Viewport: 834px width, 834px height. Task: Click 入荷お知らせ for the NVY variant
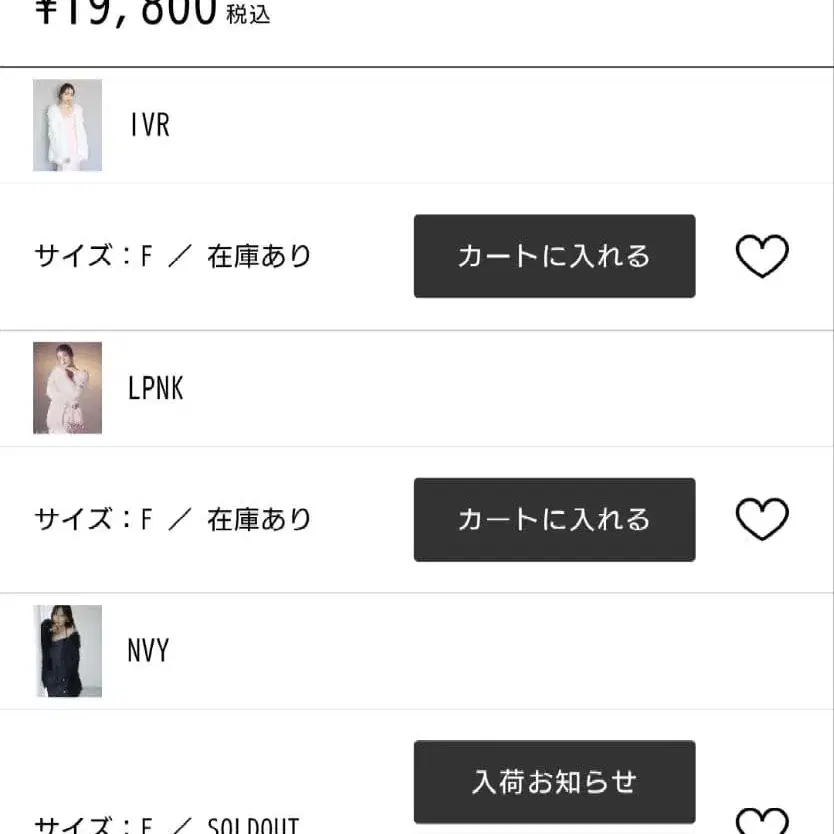click(554, 782)
